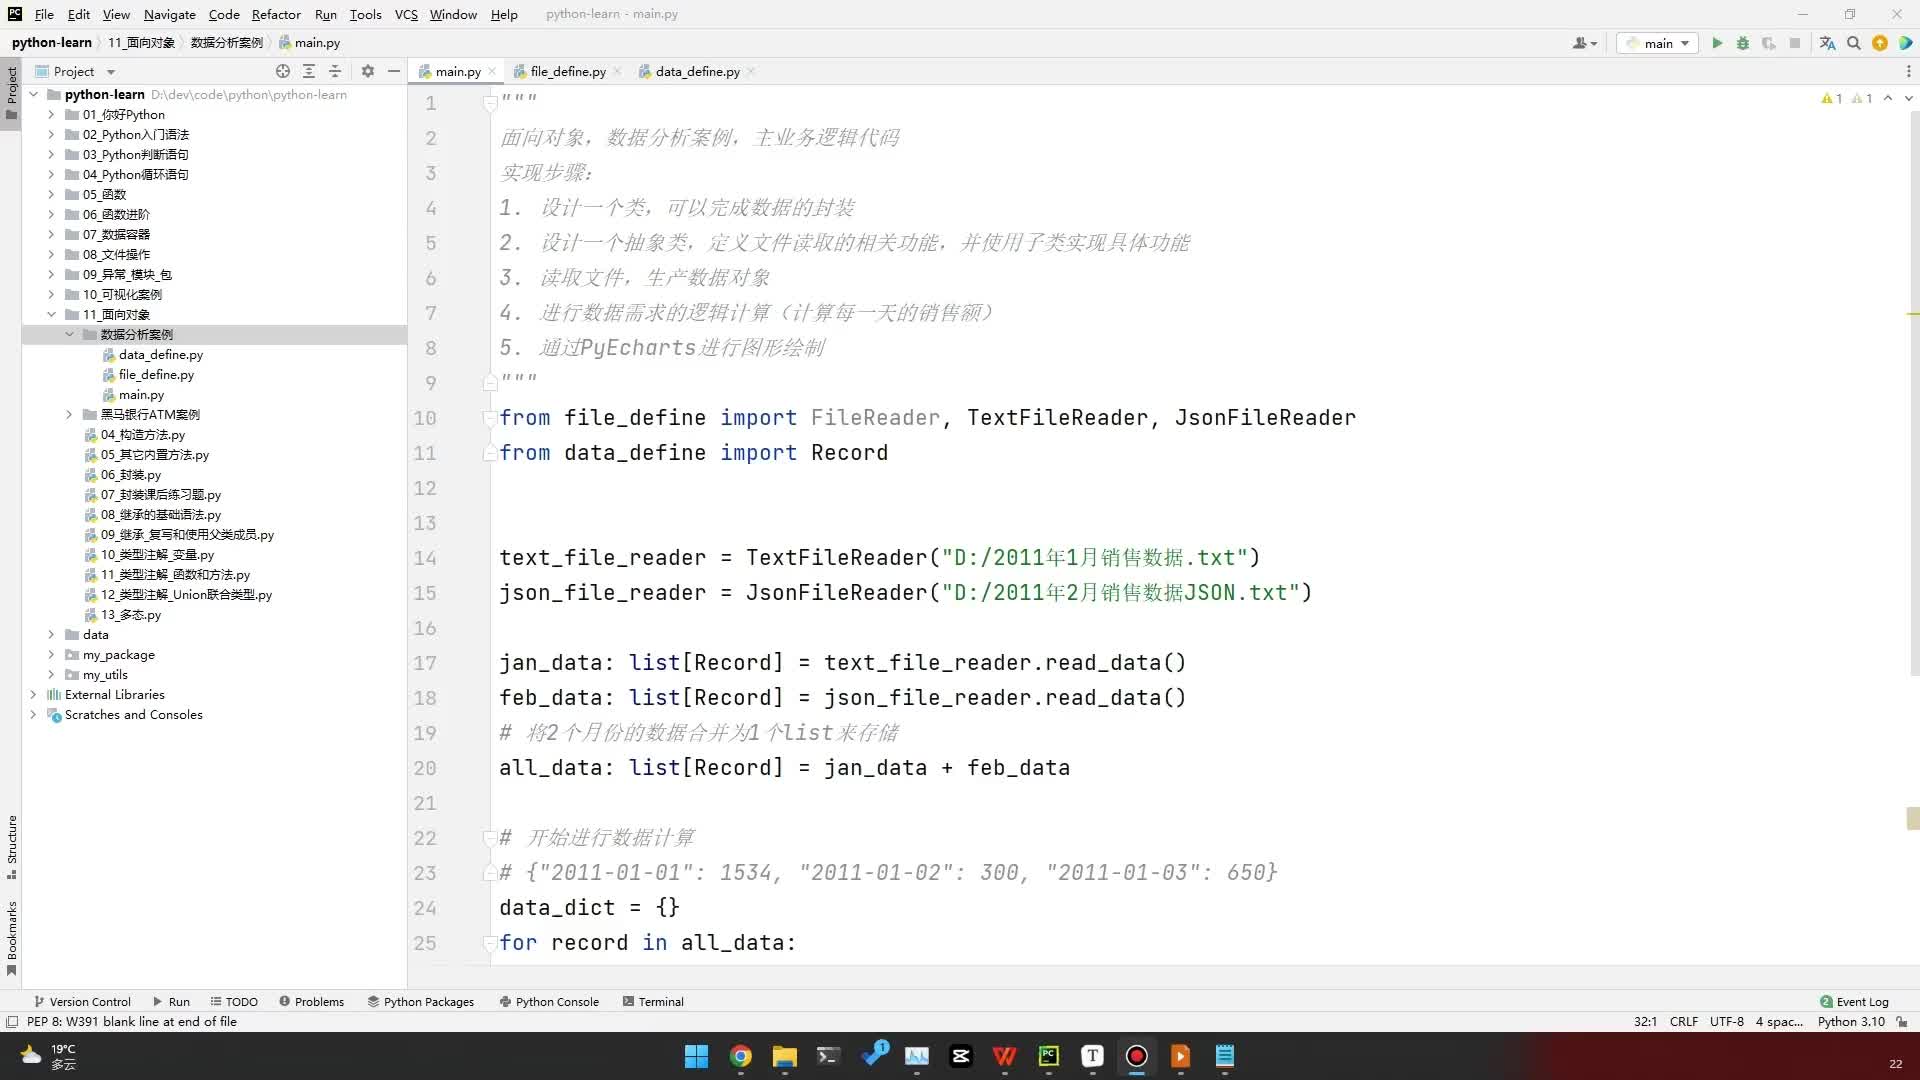This screenshot has width=1920, height=1080.
Task: Open the Python Packages tool window
Action: pos(421,1001)
